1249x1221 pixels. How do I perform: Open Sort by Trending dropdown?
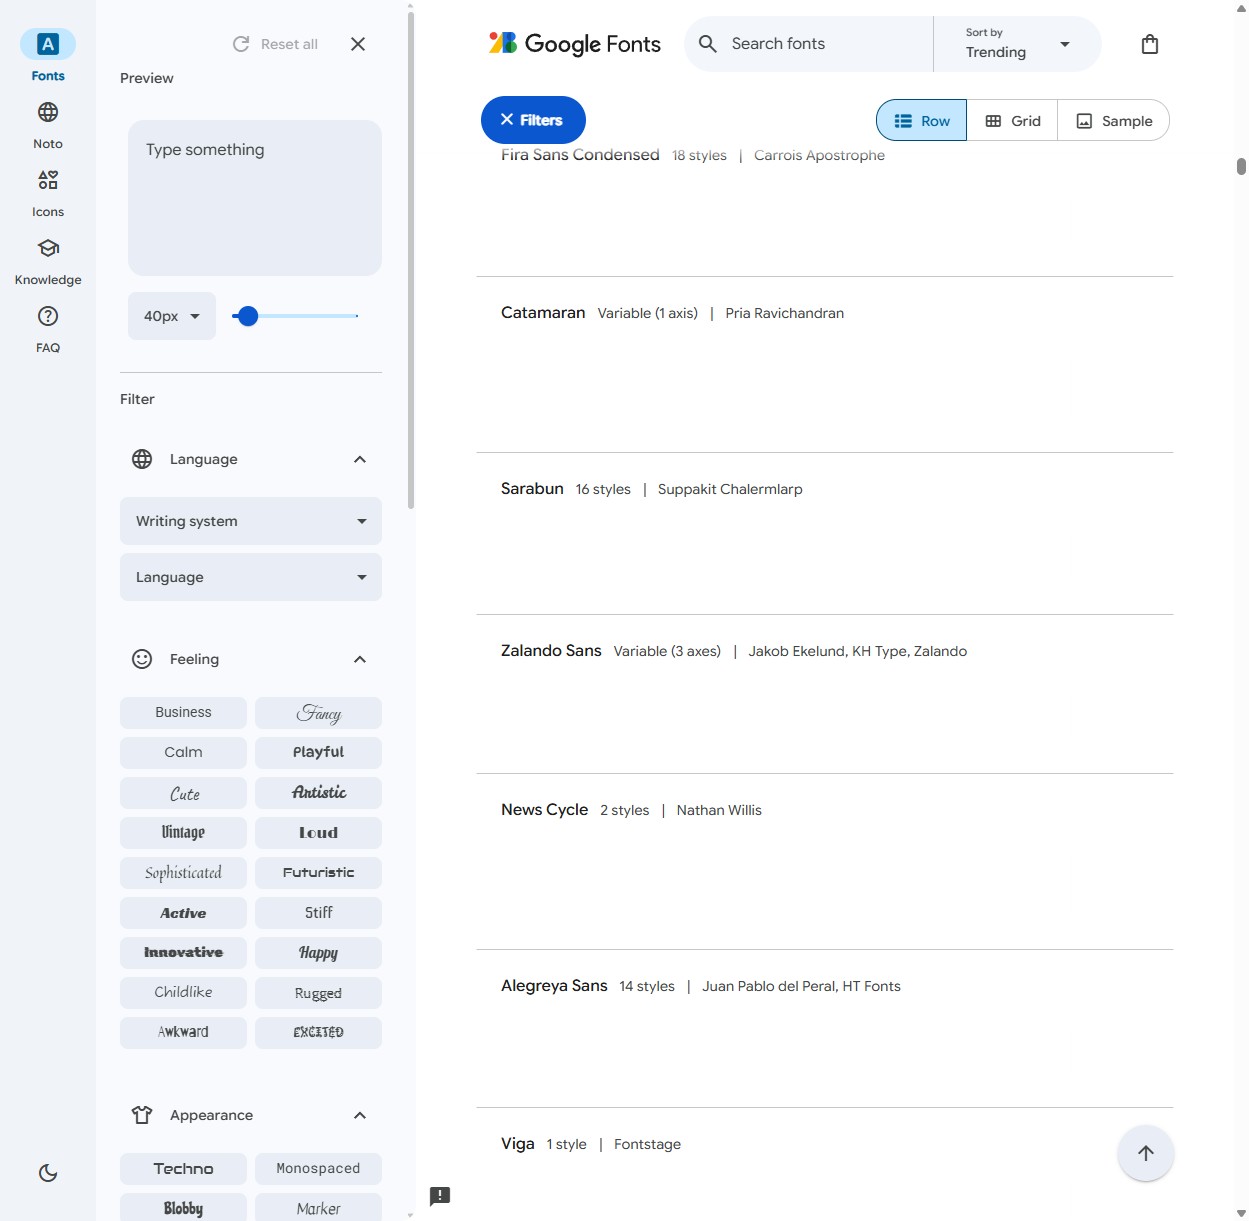pos(1017,44)
